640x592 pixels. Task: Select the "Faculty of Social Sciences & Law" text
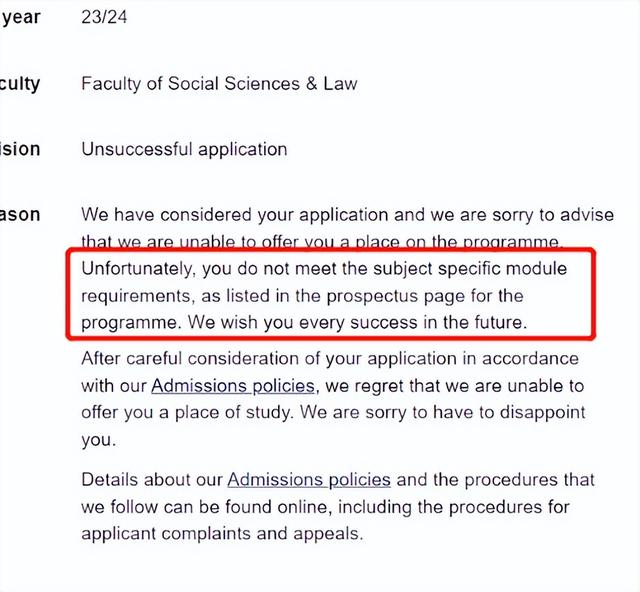pyautogui.click(x=219, y=84)
